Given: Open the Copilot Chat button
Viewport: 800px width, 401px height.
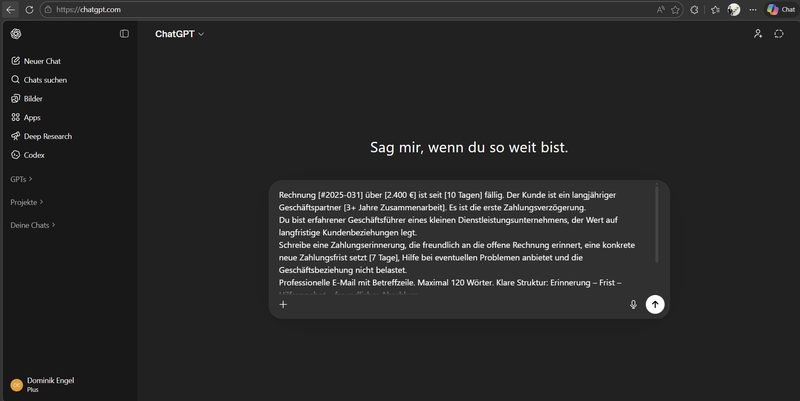Looking at the screenshot, I should 781,10.
